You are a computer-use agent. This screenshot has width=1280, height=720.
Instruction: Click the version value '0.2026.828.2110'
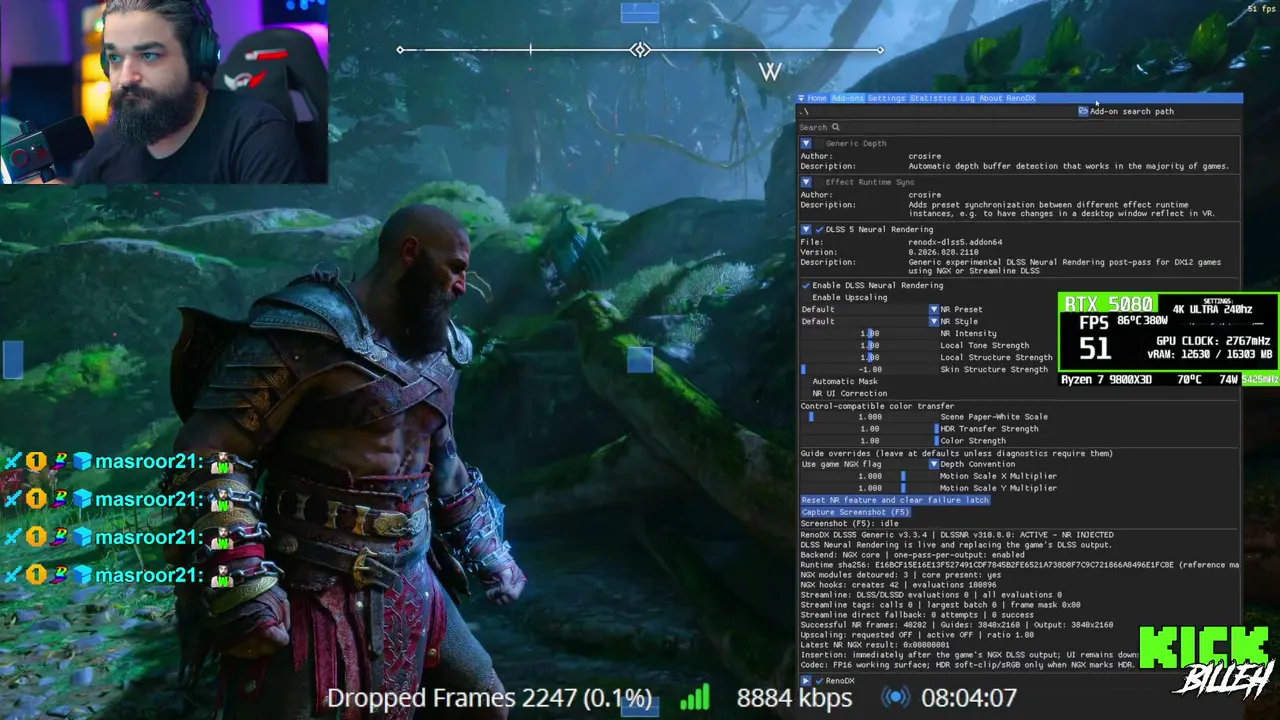tap(944, 252)
